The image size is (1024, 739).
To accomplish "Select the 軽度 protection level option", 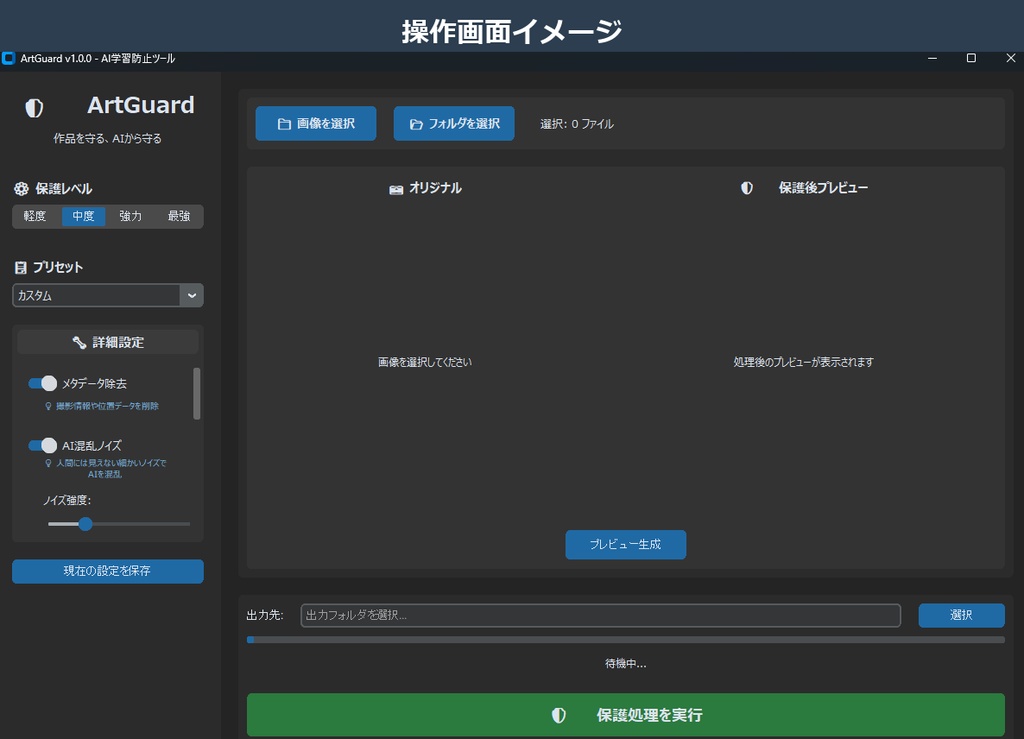I will (x=34, y=216).
